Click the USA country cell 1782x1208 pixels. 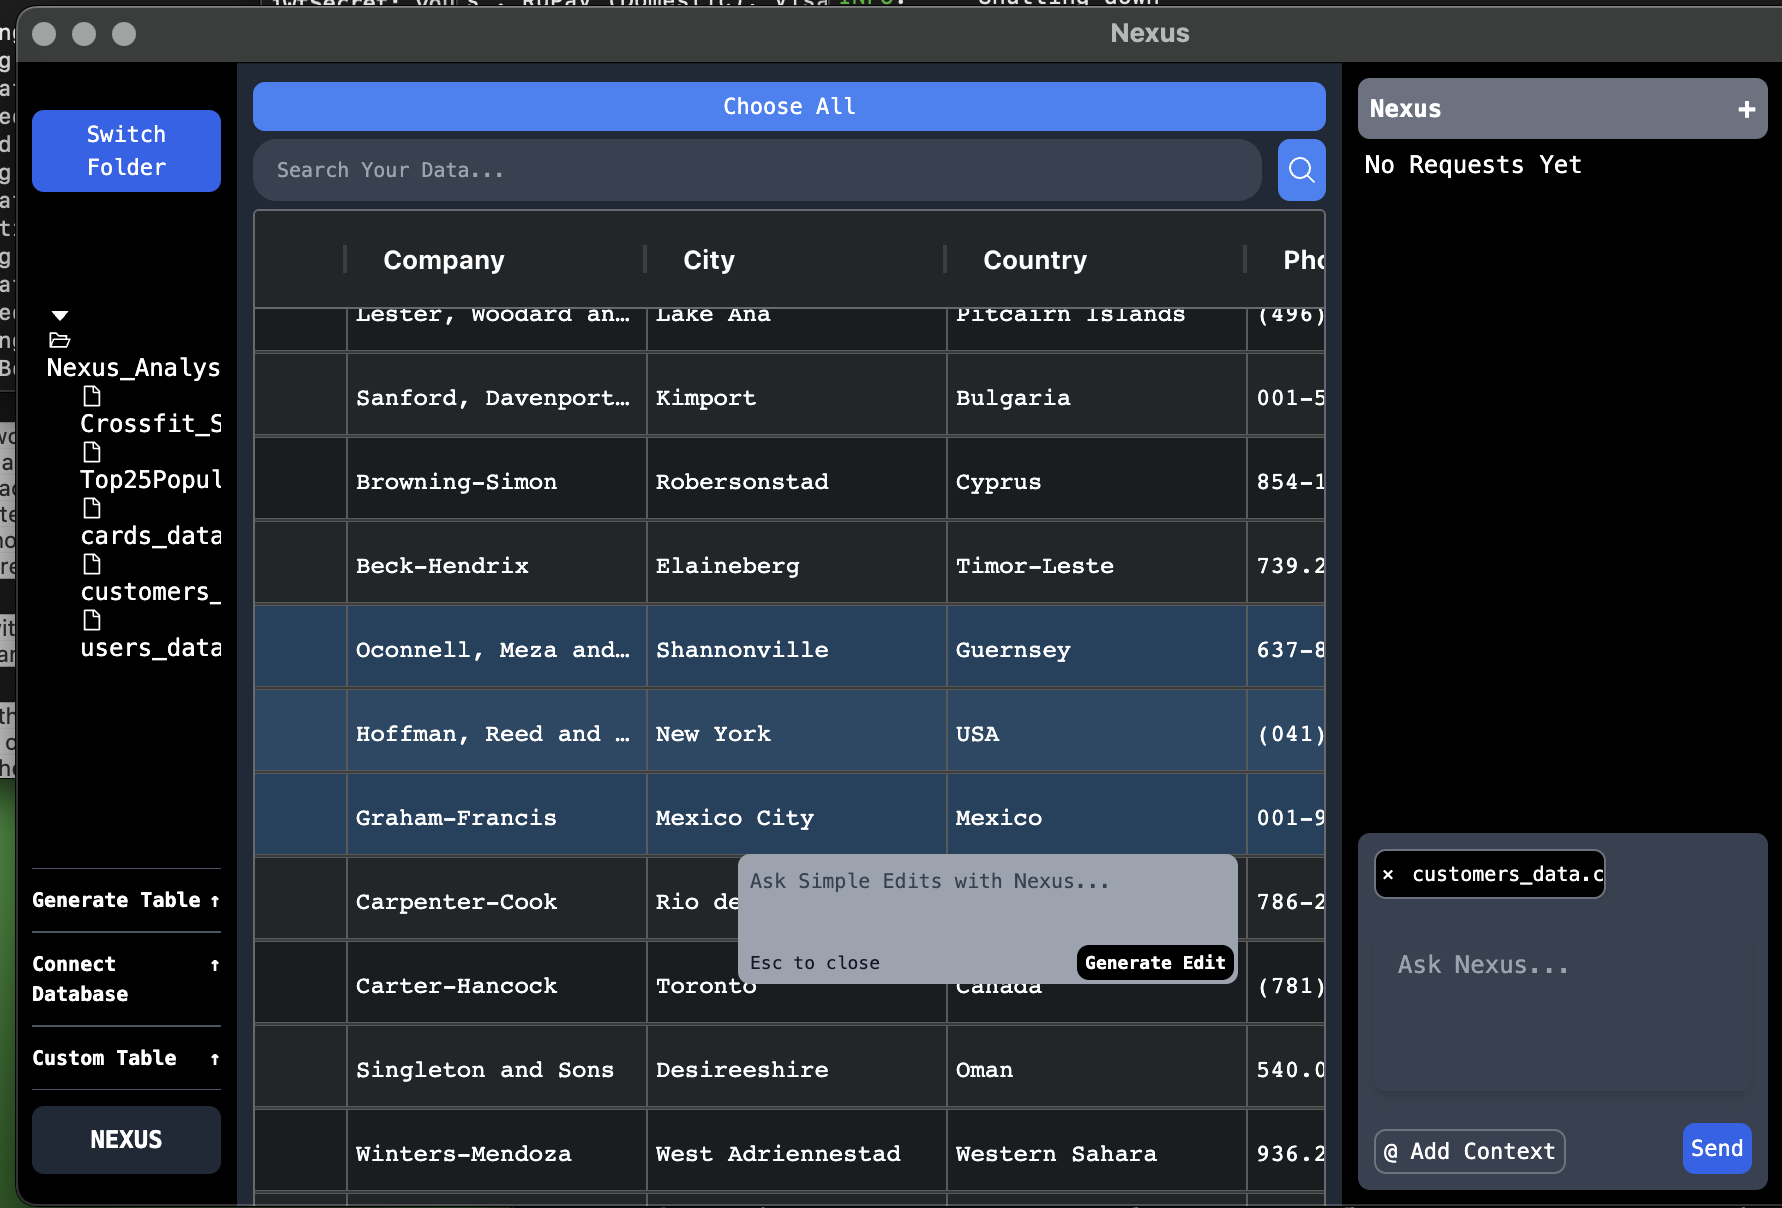(x=1096, y=733)
